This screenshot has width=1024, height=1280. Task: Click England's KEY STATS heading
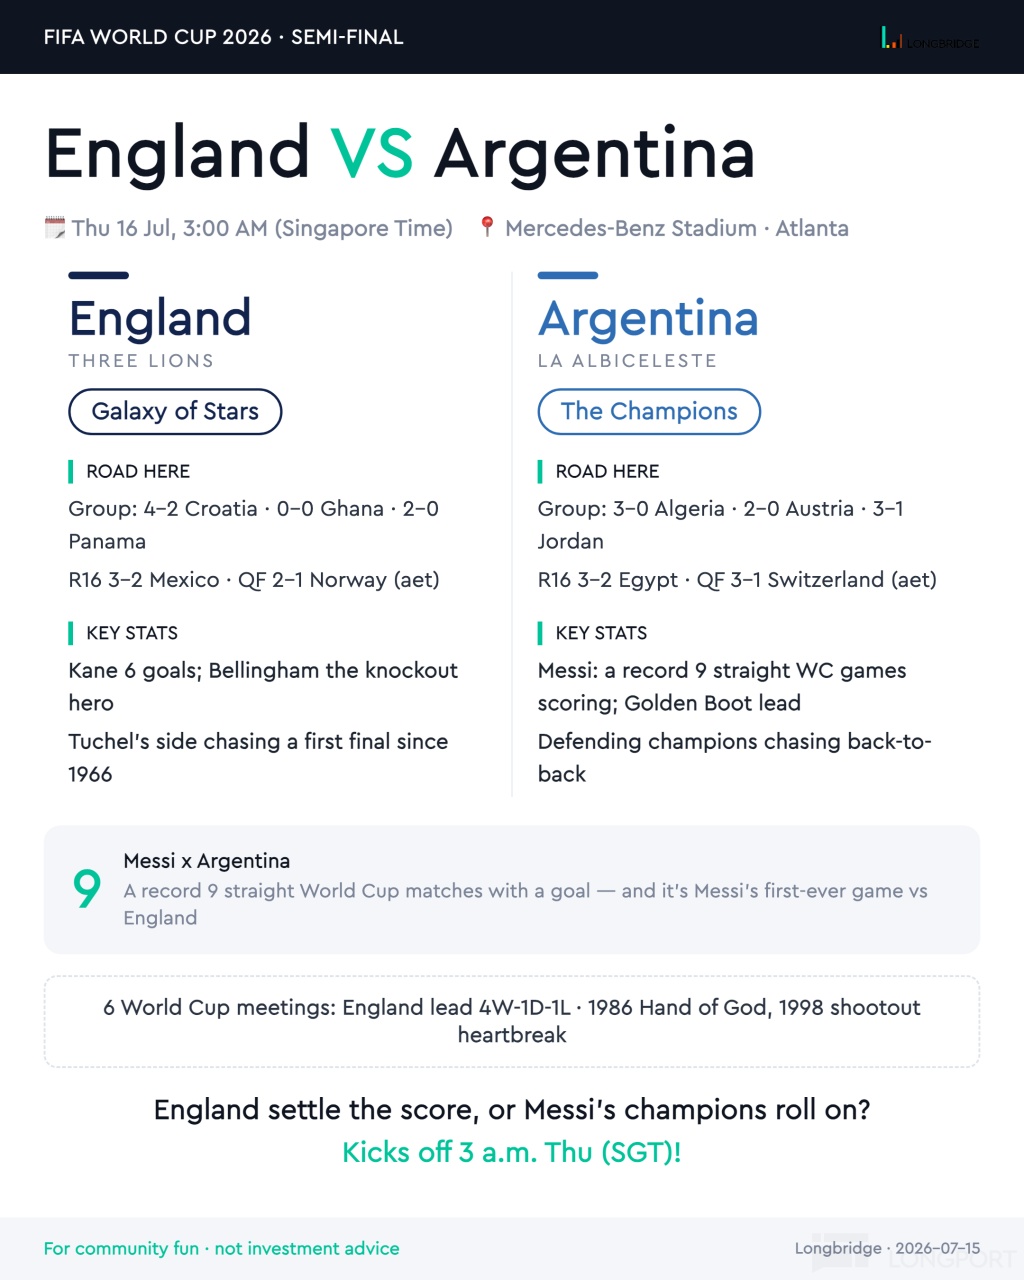click(x=132, y=633)
